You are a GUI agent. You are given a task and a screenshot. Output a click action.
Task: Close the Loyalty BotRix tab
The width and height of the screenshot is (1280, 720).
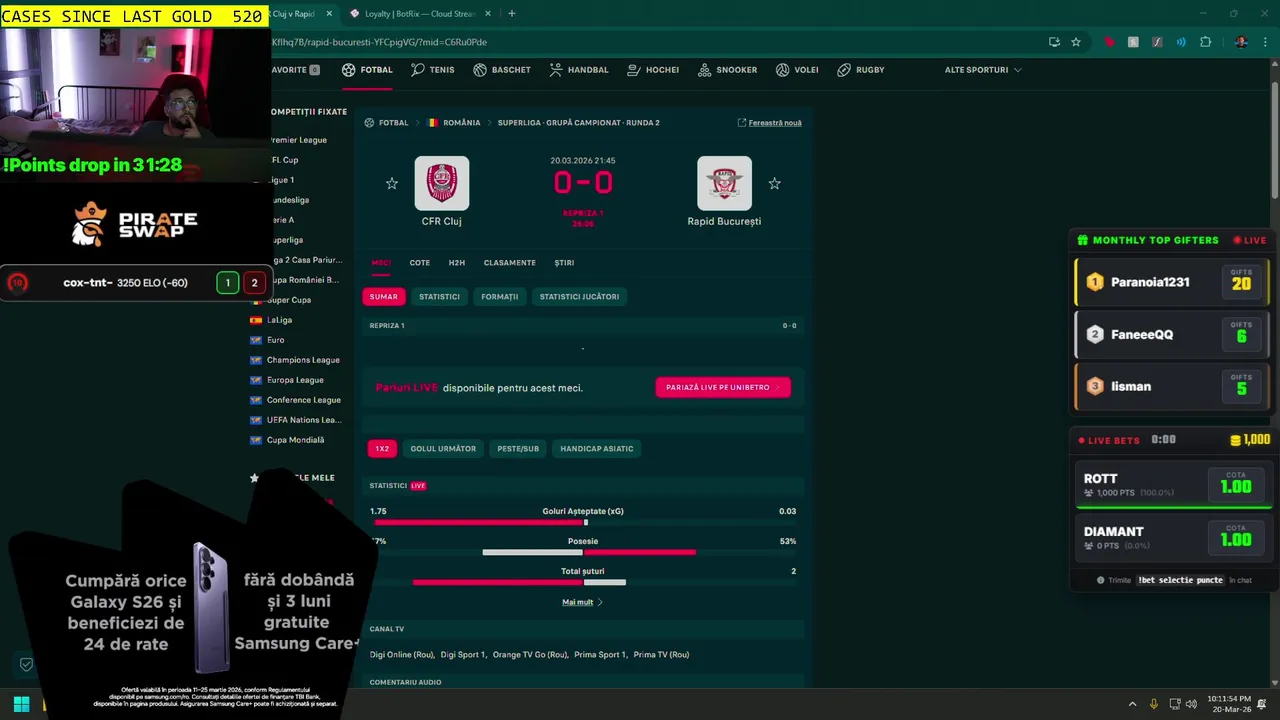pyautogui.click(x=486, y=14)
